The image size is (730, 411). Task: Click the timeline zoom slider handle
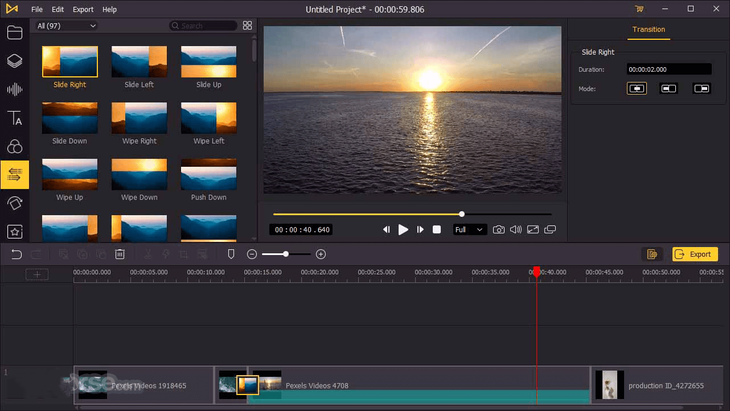coord(286,254)
